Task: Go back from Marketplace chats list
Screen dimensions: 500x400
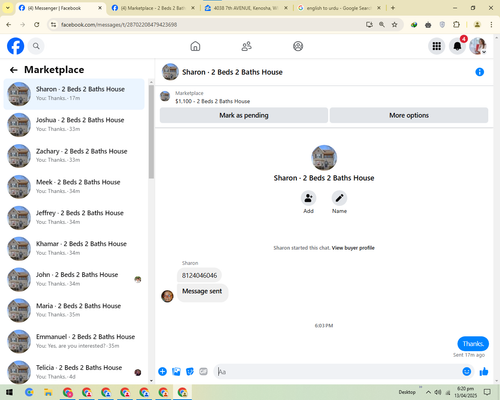Action: (14, 70)
